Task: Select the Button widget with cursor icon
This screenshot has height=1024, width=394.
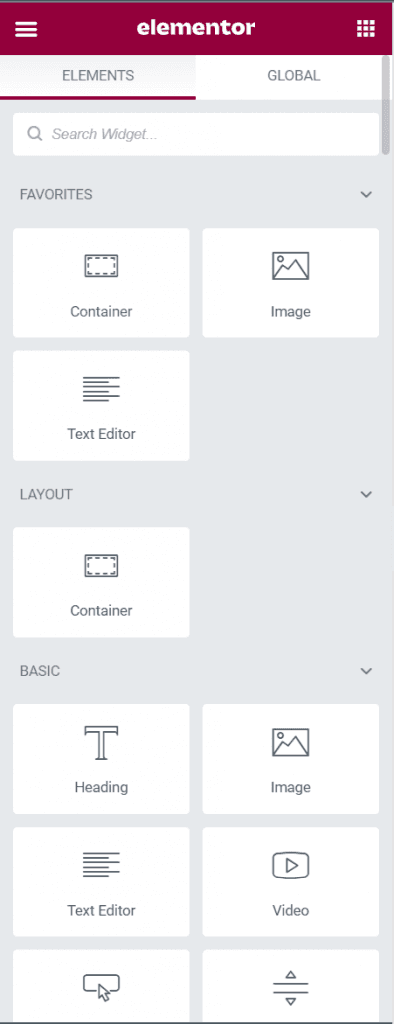Action: tap(101, 986)
